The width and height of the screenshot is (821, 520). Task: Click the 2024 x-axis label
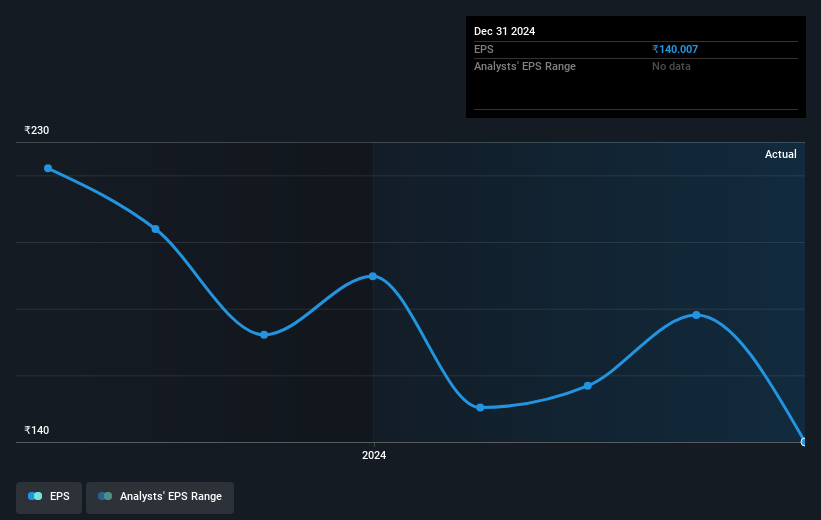(374, 455)
